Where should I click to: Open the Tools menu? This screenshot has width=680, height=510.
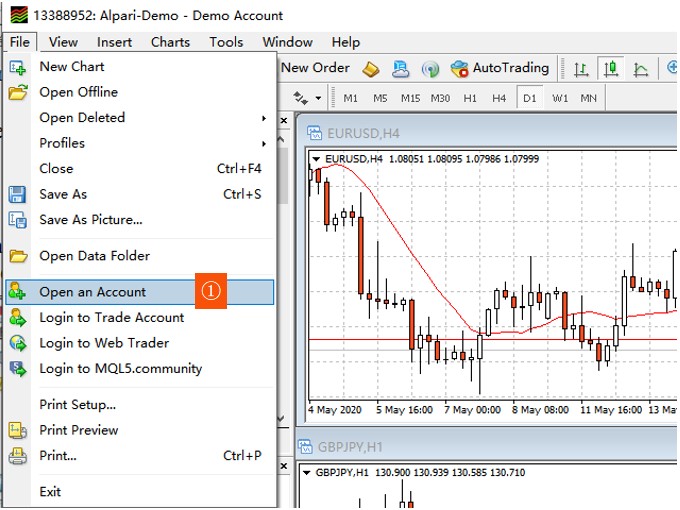click(x=226, y=42)
